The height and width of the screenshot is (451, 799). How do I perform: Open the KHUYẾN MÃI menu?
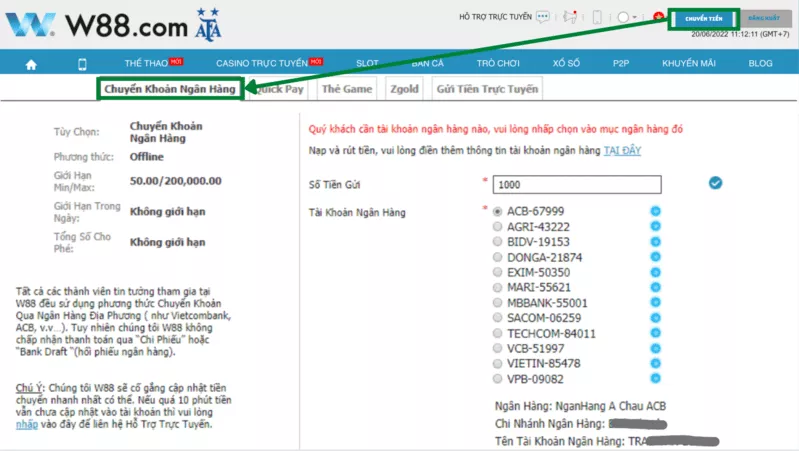click(688, 63)
